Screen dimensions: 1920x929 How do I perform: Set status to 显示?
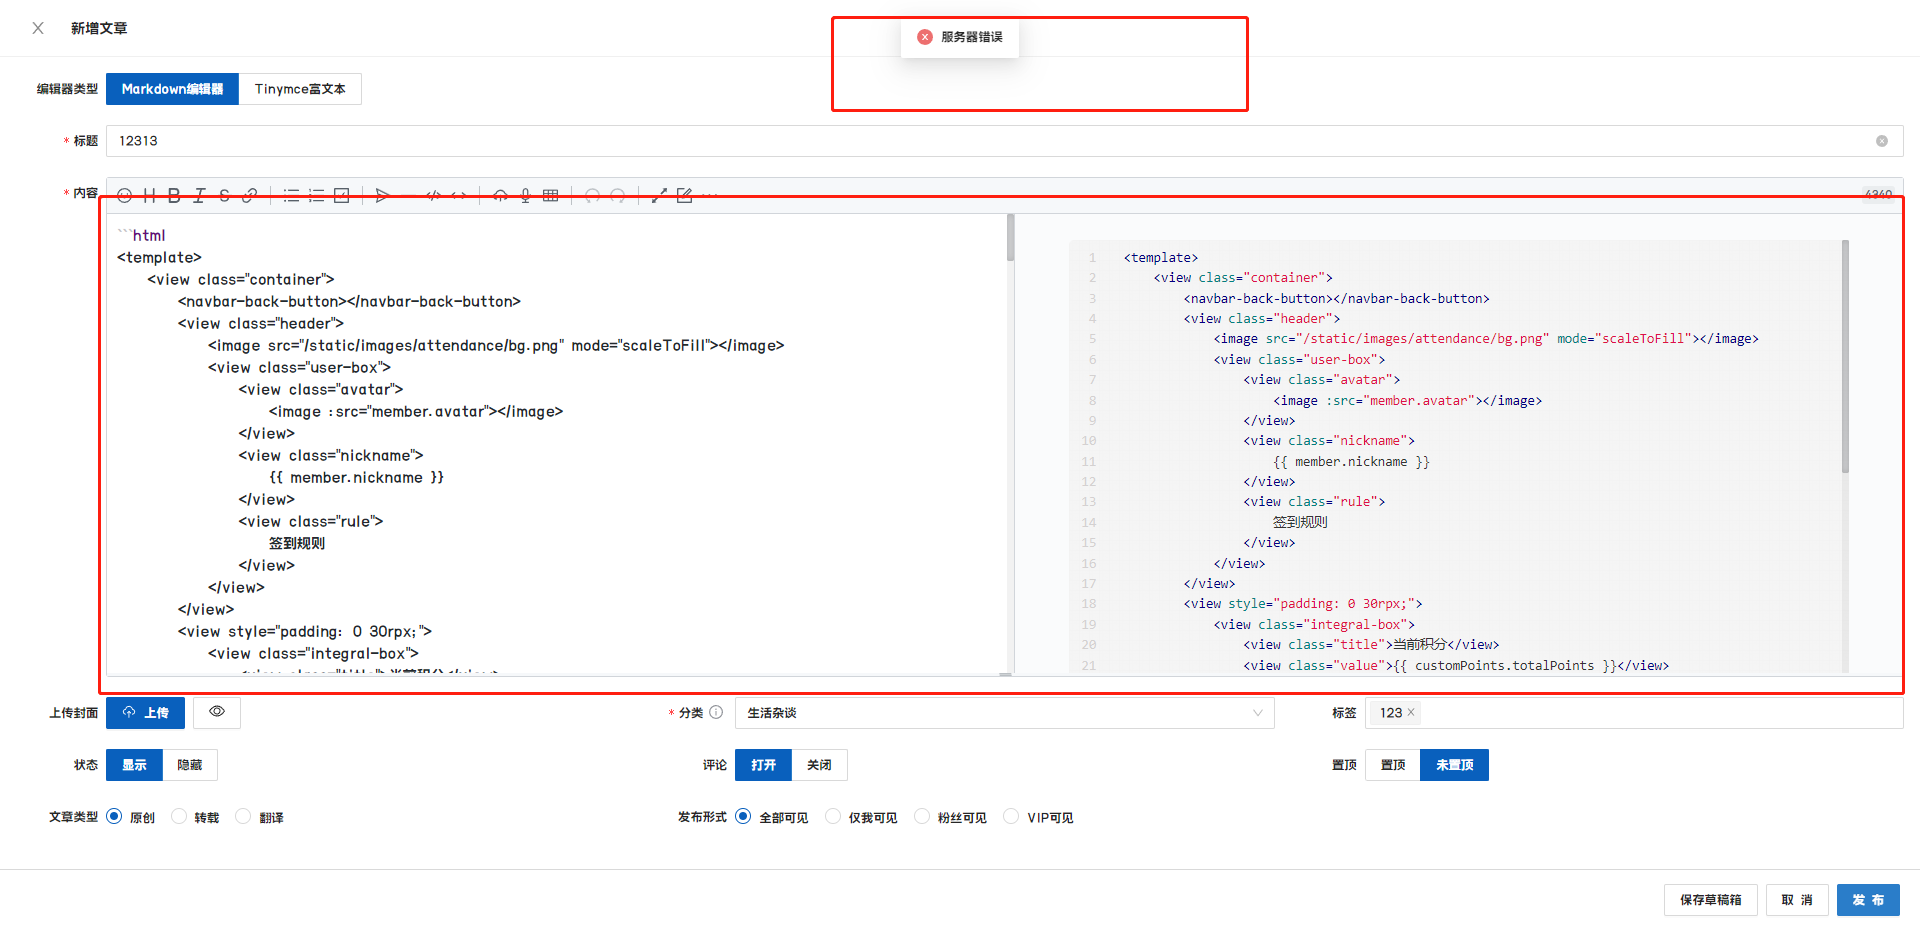click(x=134, y=765)
